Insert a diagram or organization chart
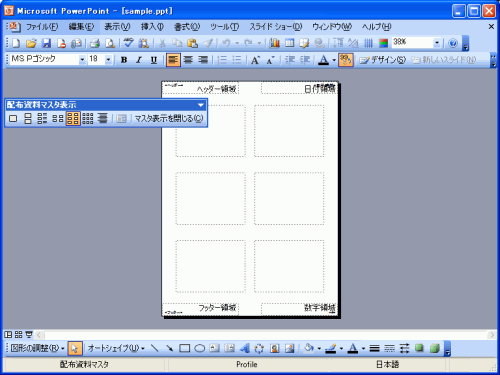The height and width of the screenshot is (375, 500). [259, 348]
